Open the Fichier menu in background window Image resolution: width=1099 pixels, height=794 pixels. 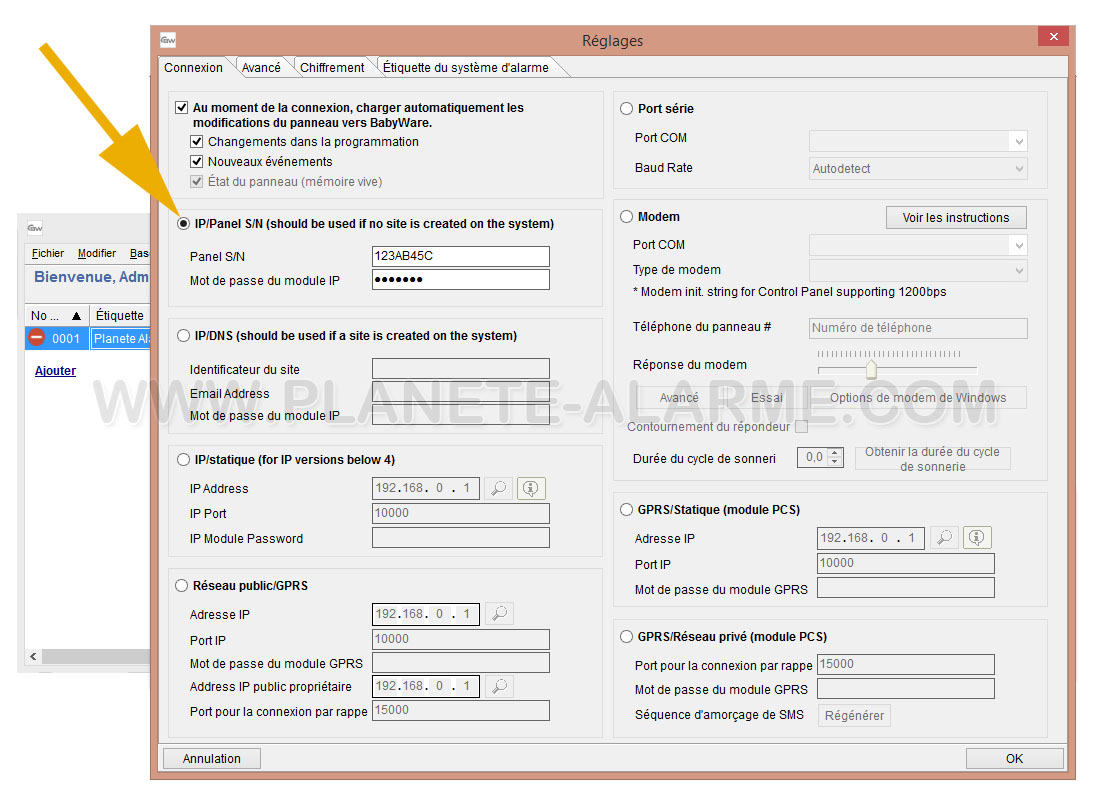pos(48,253)
